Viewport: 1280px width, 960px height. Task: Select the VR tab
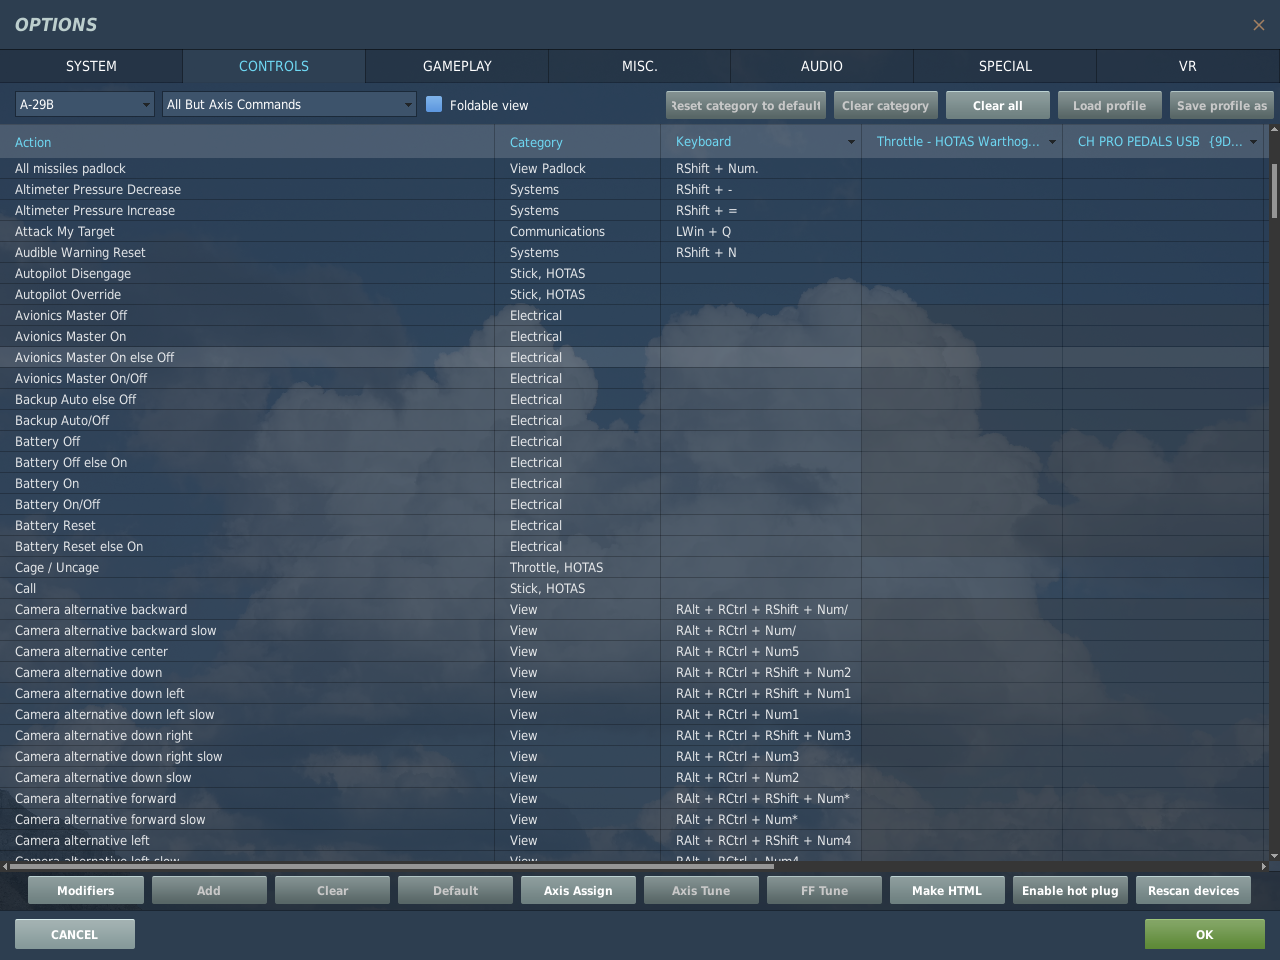coord(1188,66)
